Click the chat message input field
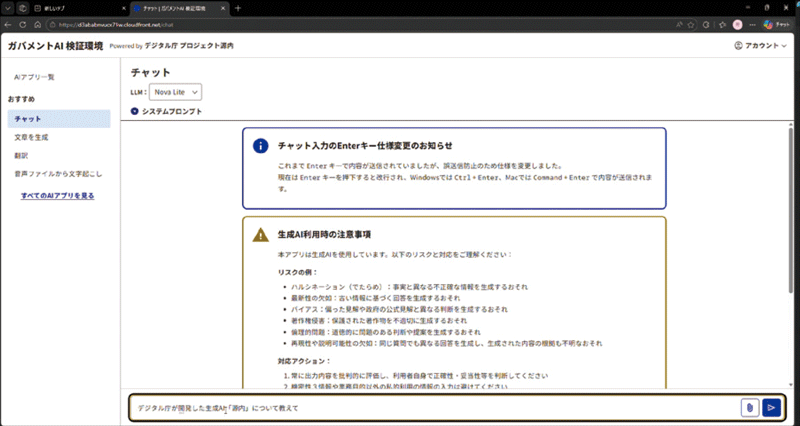Viewport: 800px width, 426px height. click(x=434, y=408)
